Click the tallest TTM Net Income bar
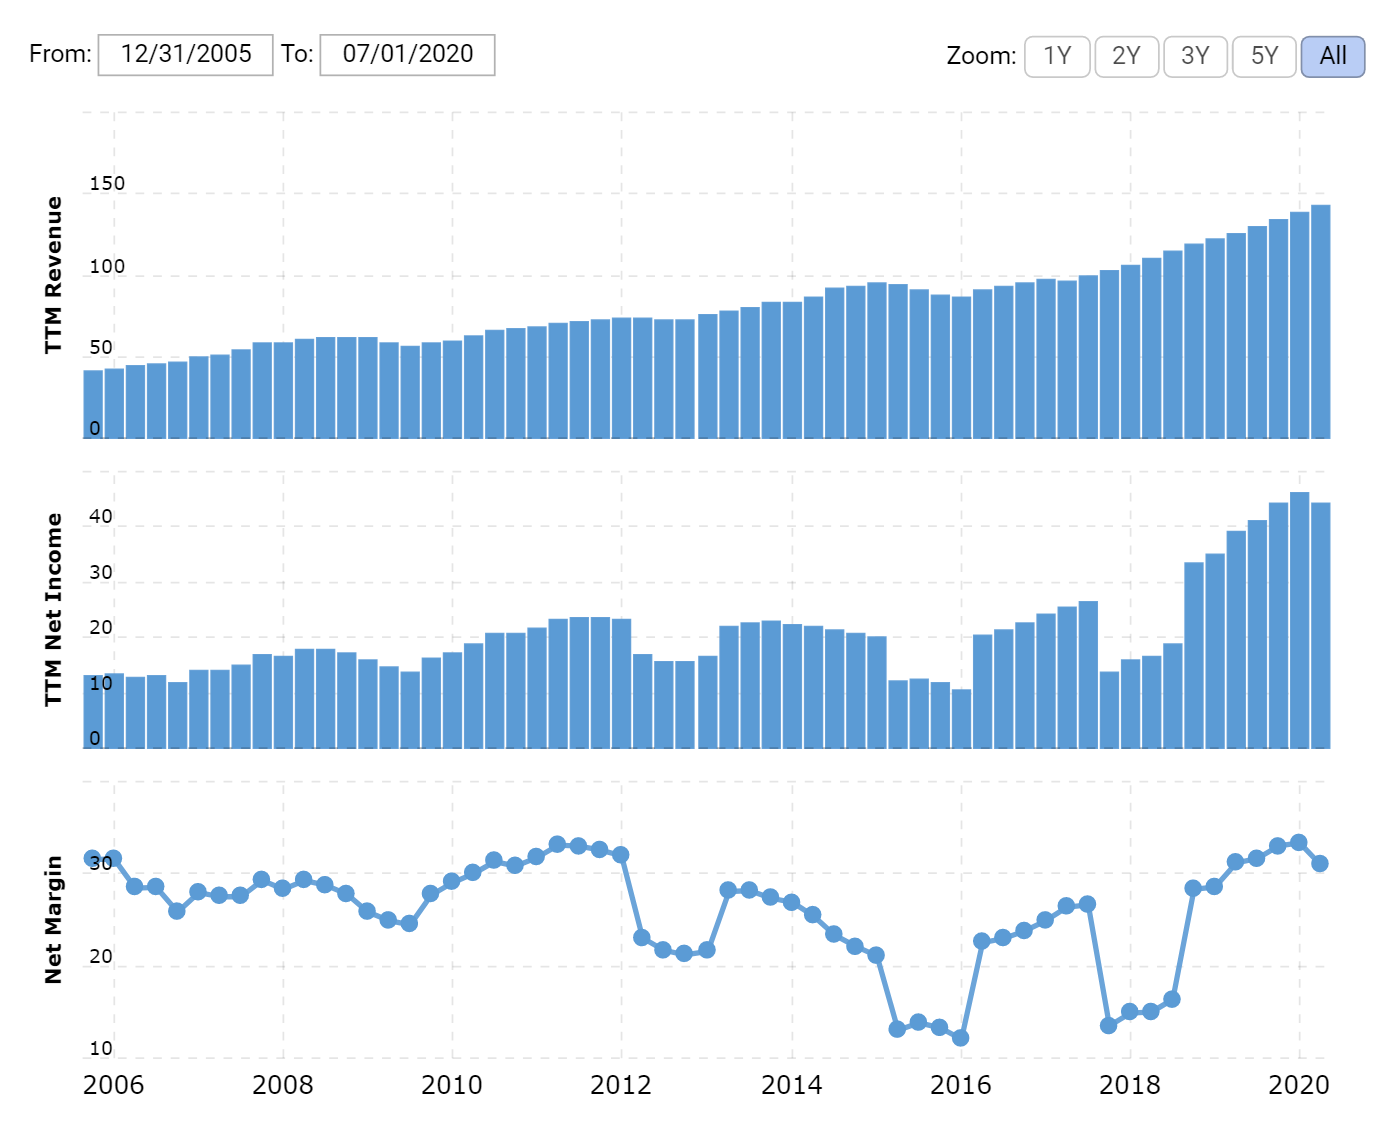This screenshot has width=1400, height=1132. (1299, 620)
